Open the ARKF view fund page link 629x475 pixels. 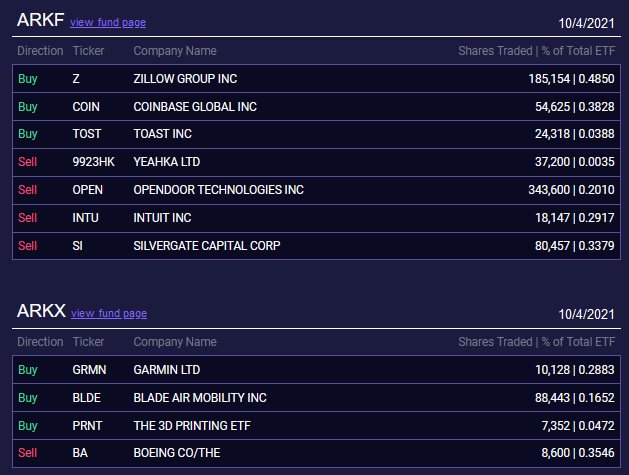pyautogui.click(x=108, y=22)
